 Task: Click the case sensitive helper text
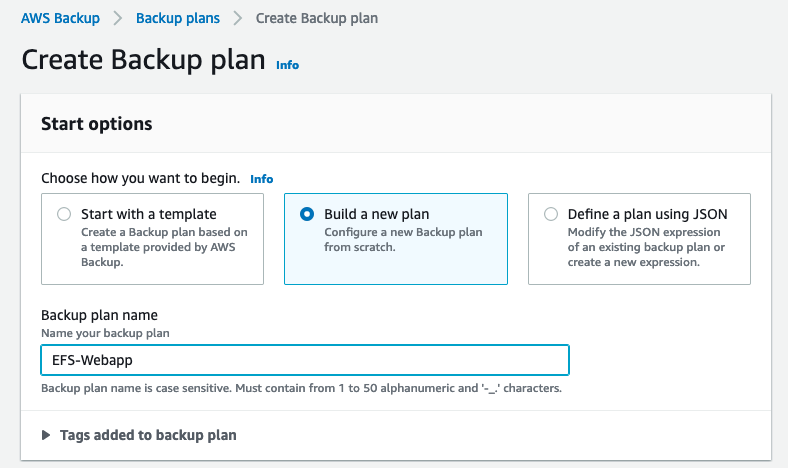point(300,388)
